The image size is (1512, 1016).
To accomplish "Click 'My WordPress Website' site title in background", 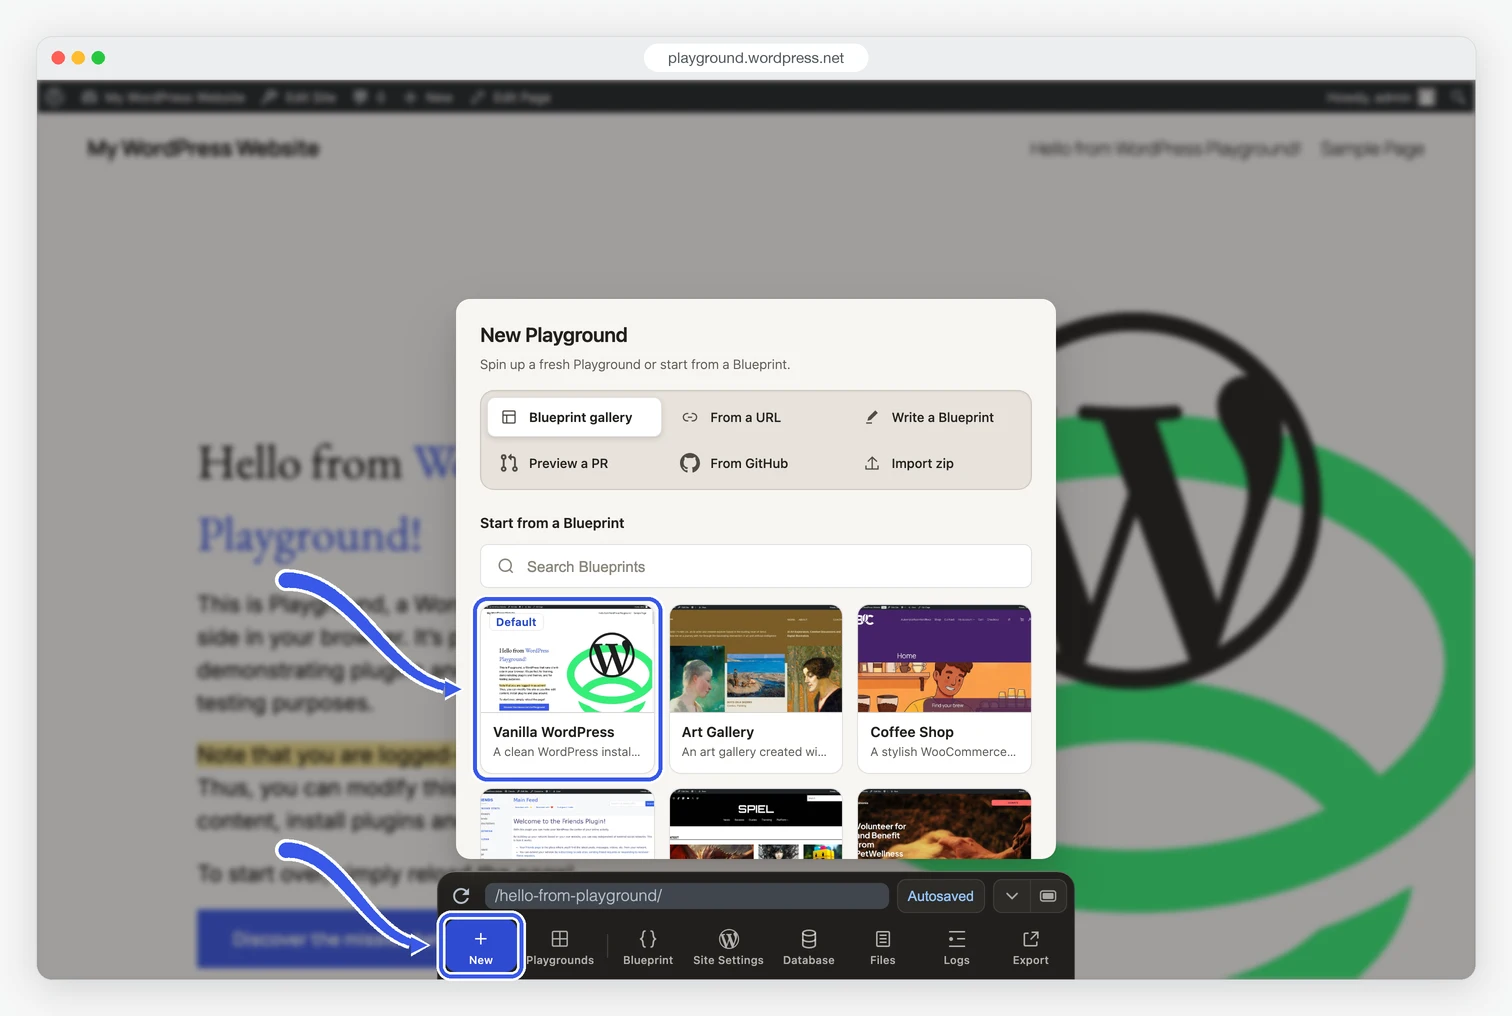I will (203, 149).
